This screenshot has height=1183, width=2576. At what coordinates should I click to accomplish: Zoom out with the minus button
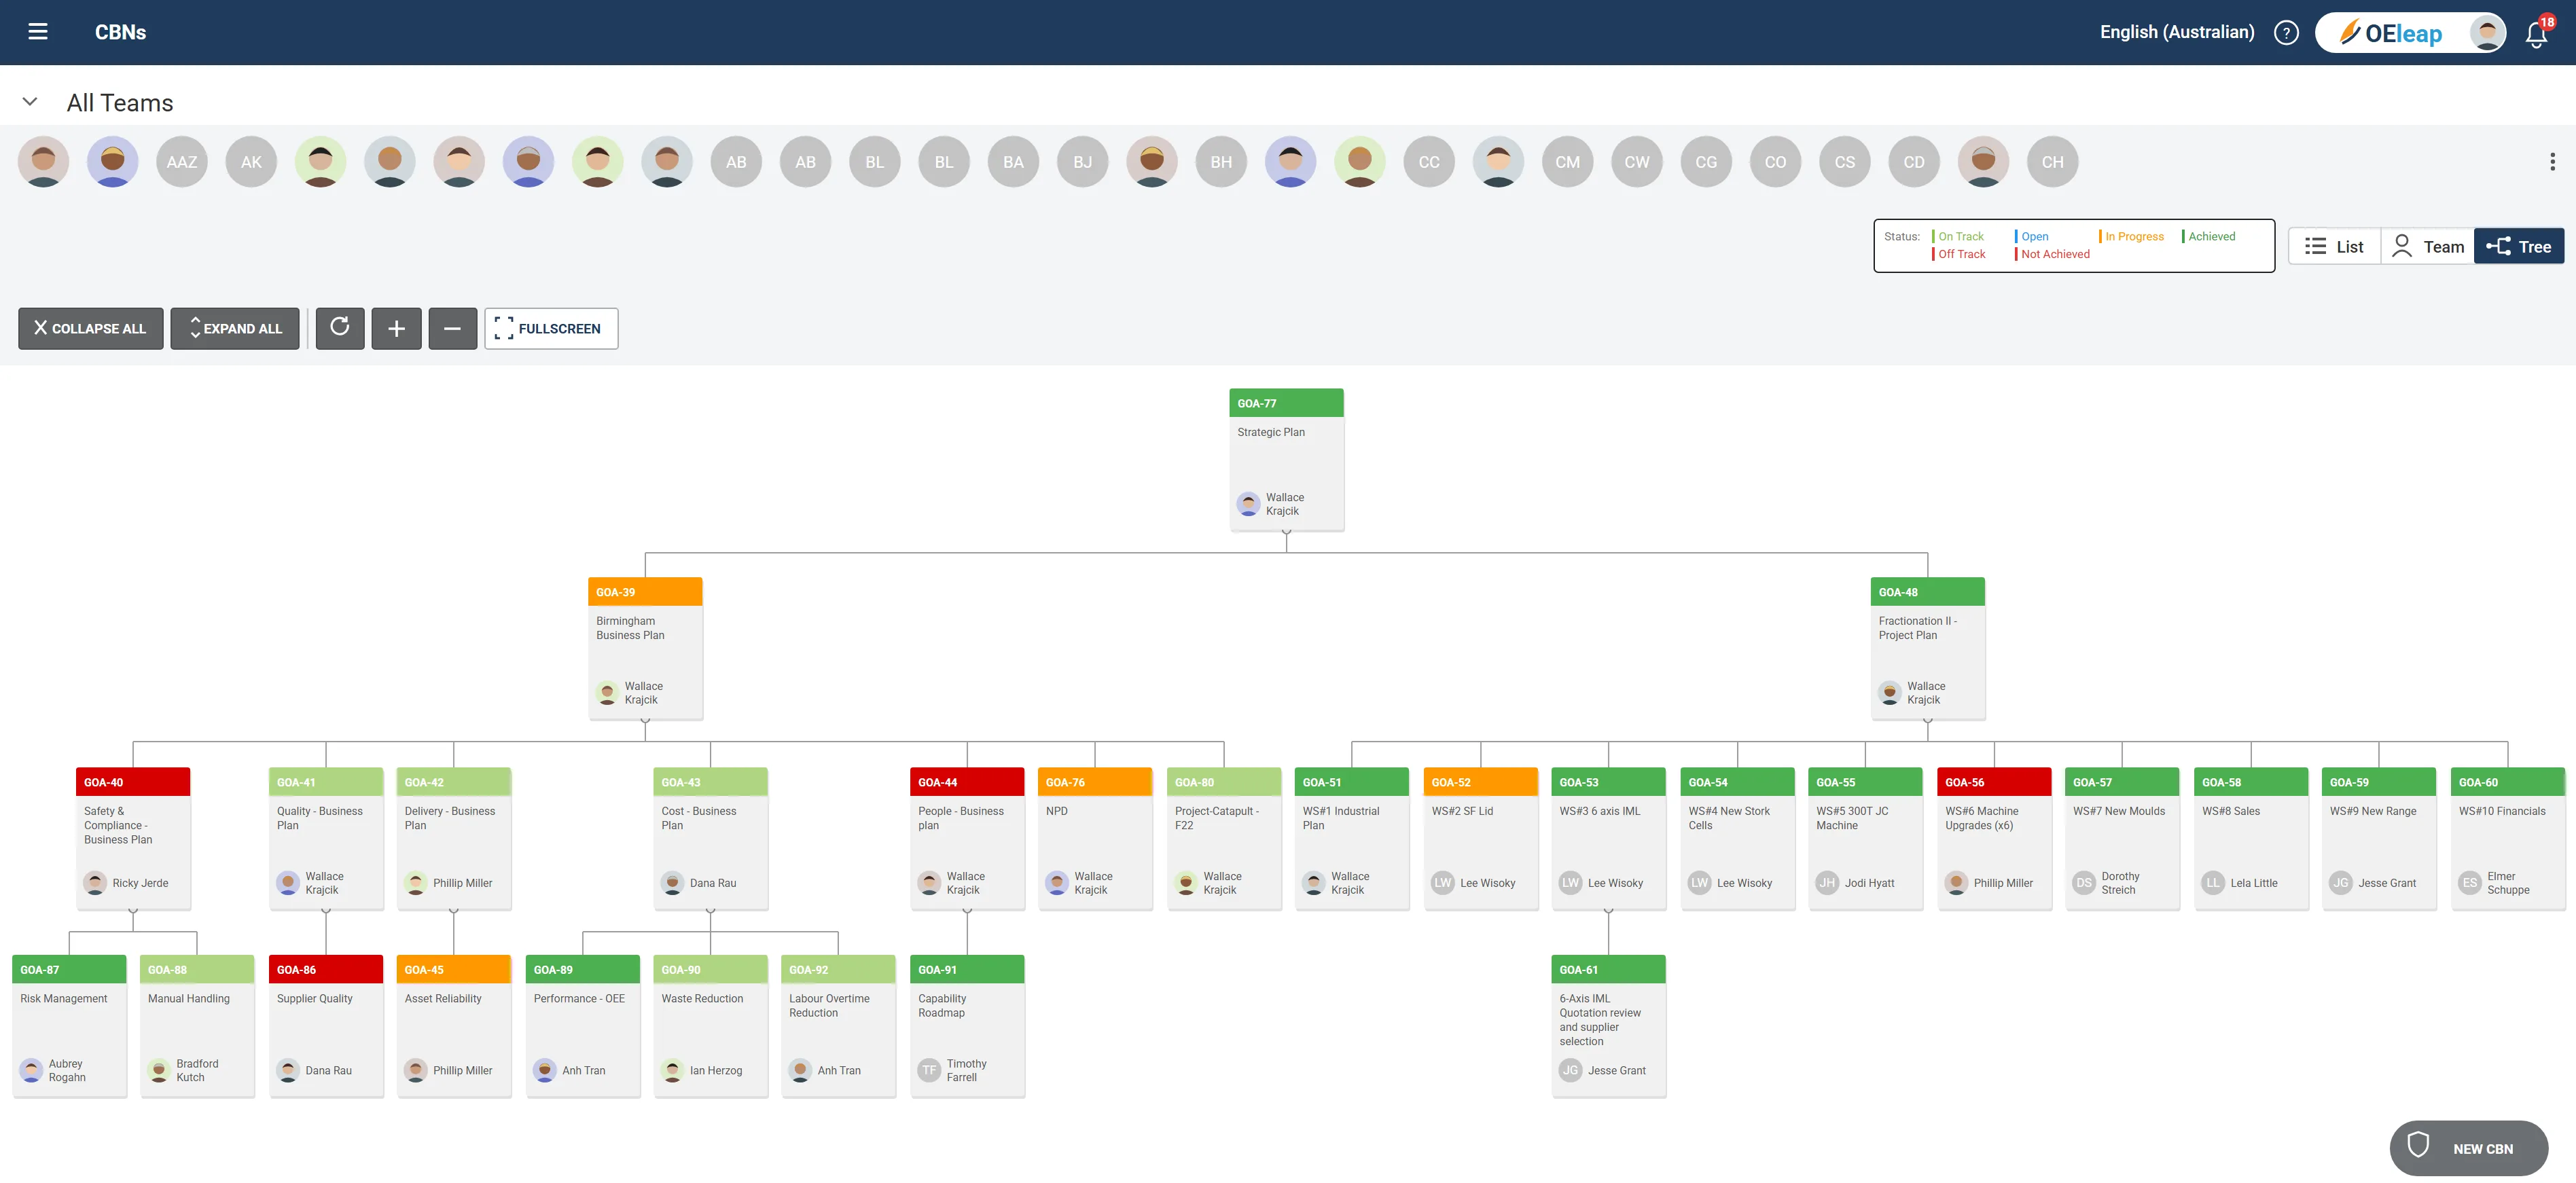(452, 328)
